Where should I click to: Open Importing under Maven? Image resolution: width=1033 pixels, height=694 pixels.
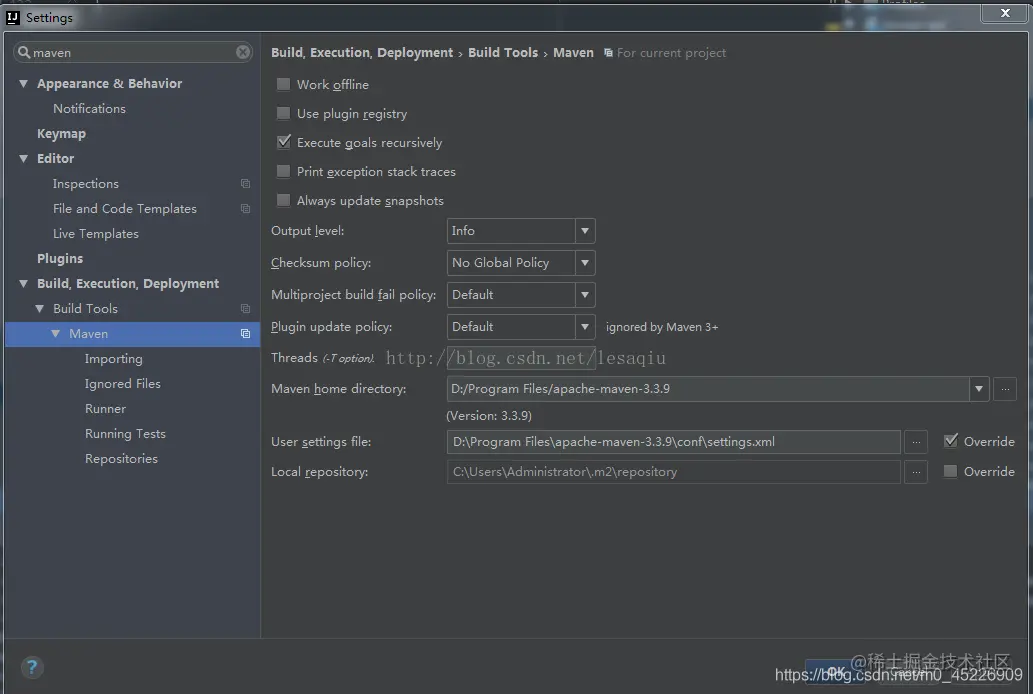113,359
